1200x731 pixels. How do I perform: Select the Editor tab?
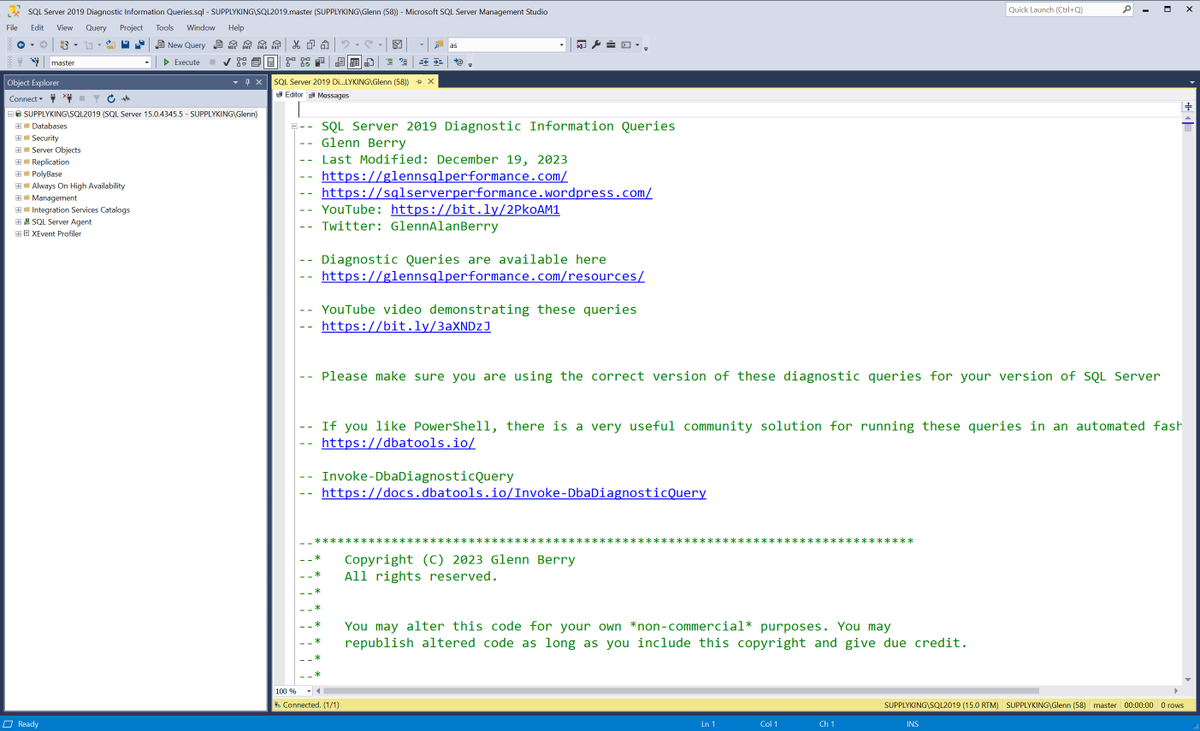(x=290, y=95)
